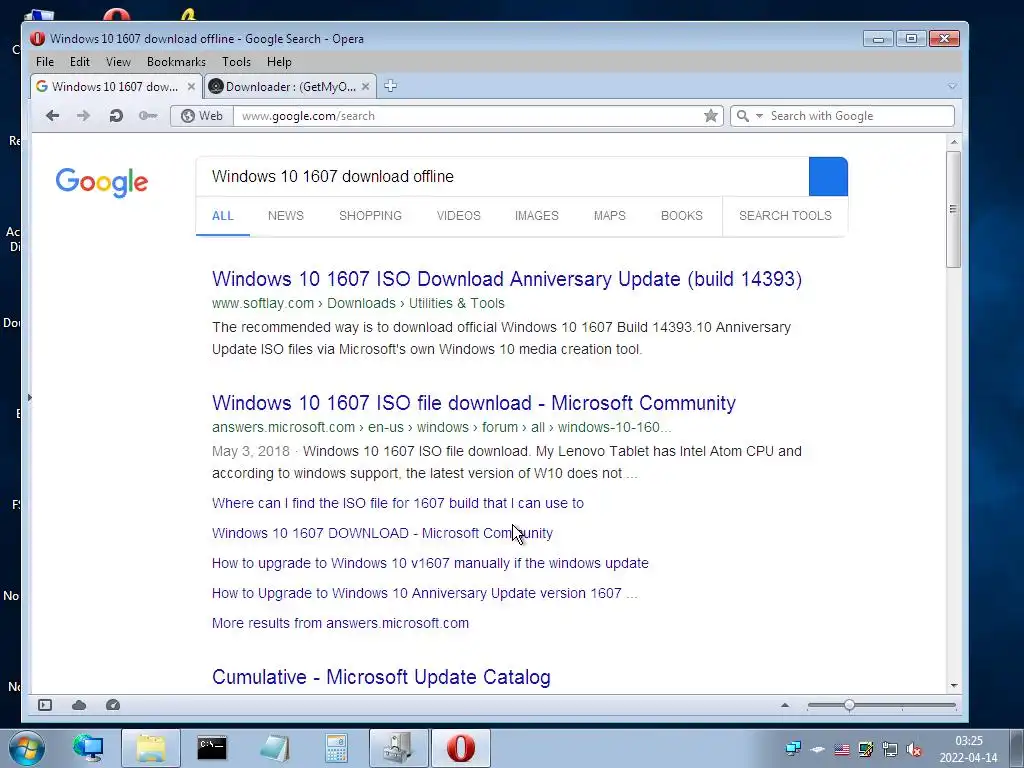1024x768 pixels.
Task: Toggle the panel button in status bar
Action: tap(45, 705)
